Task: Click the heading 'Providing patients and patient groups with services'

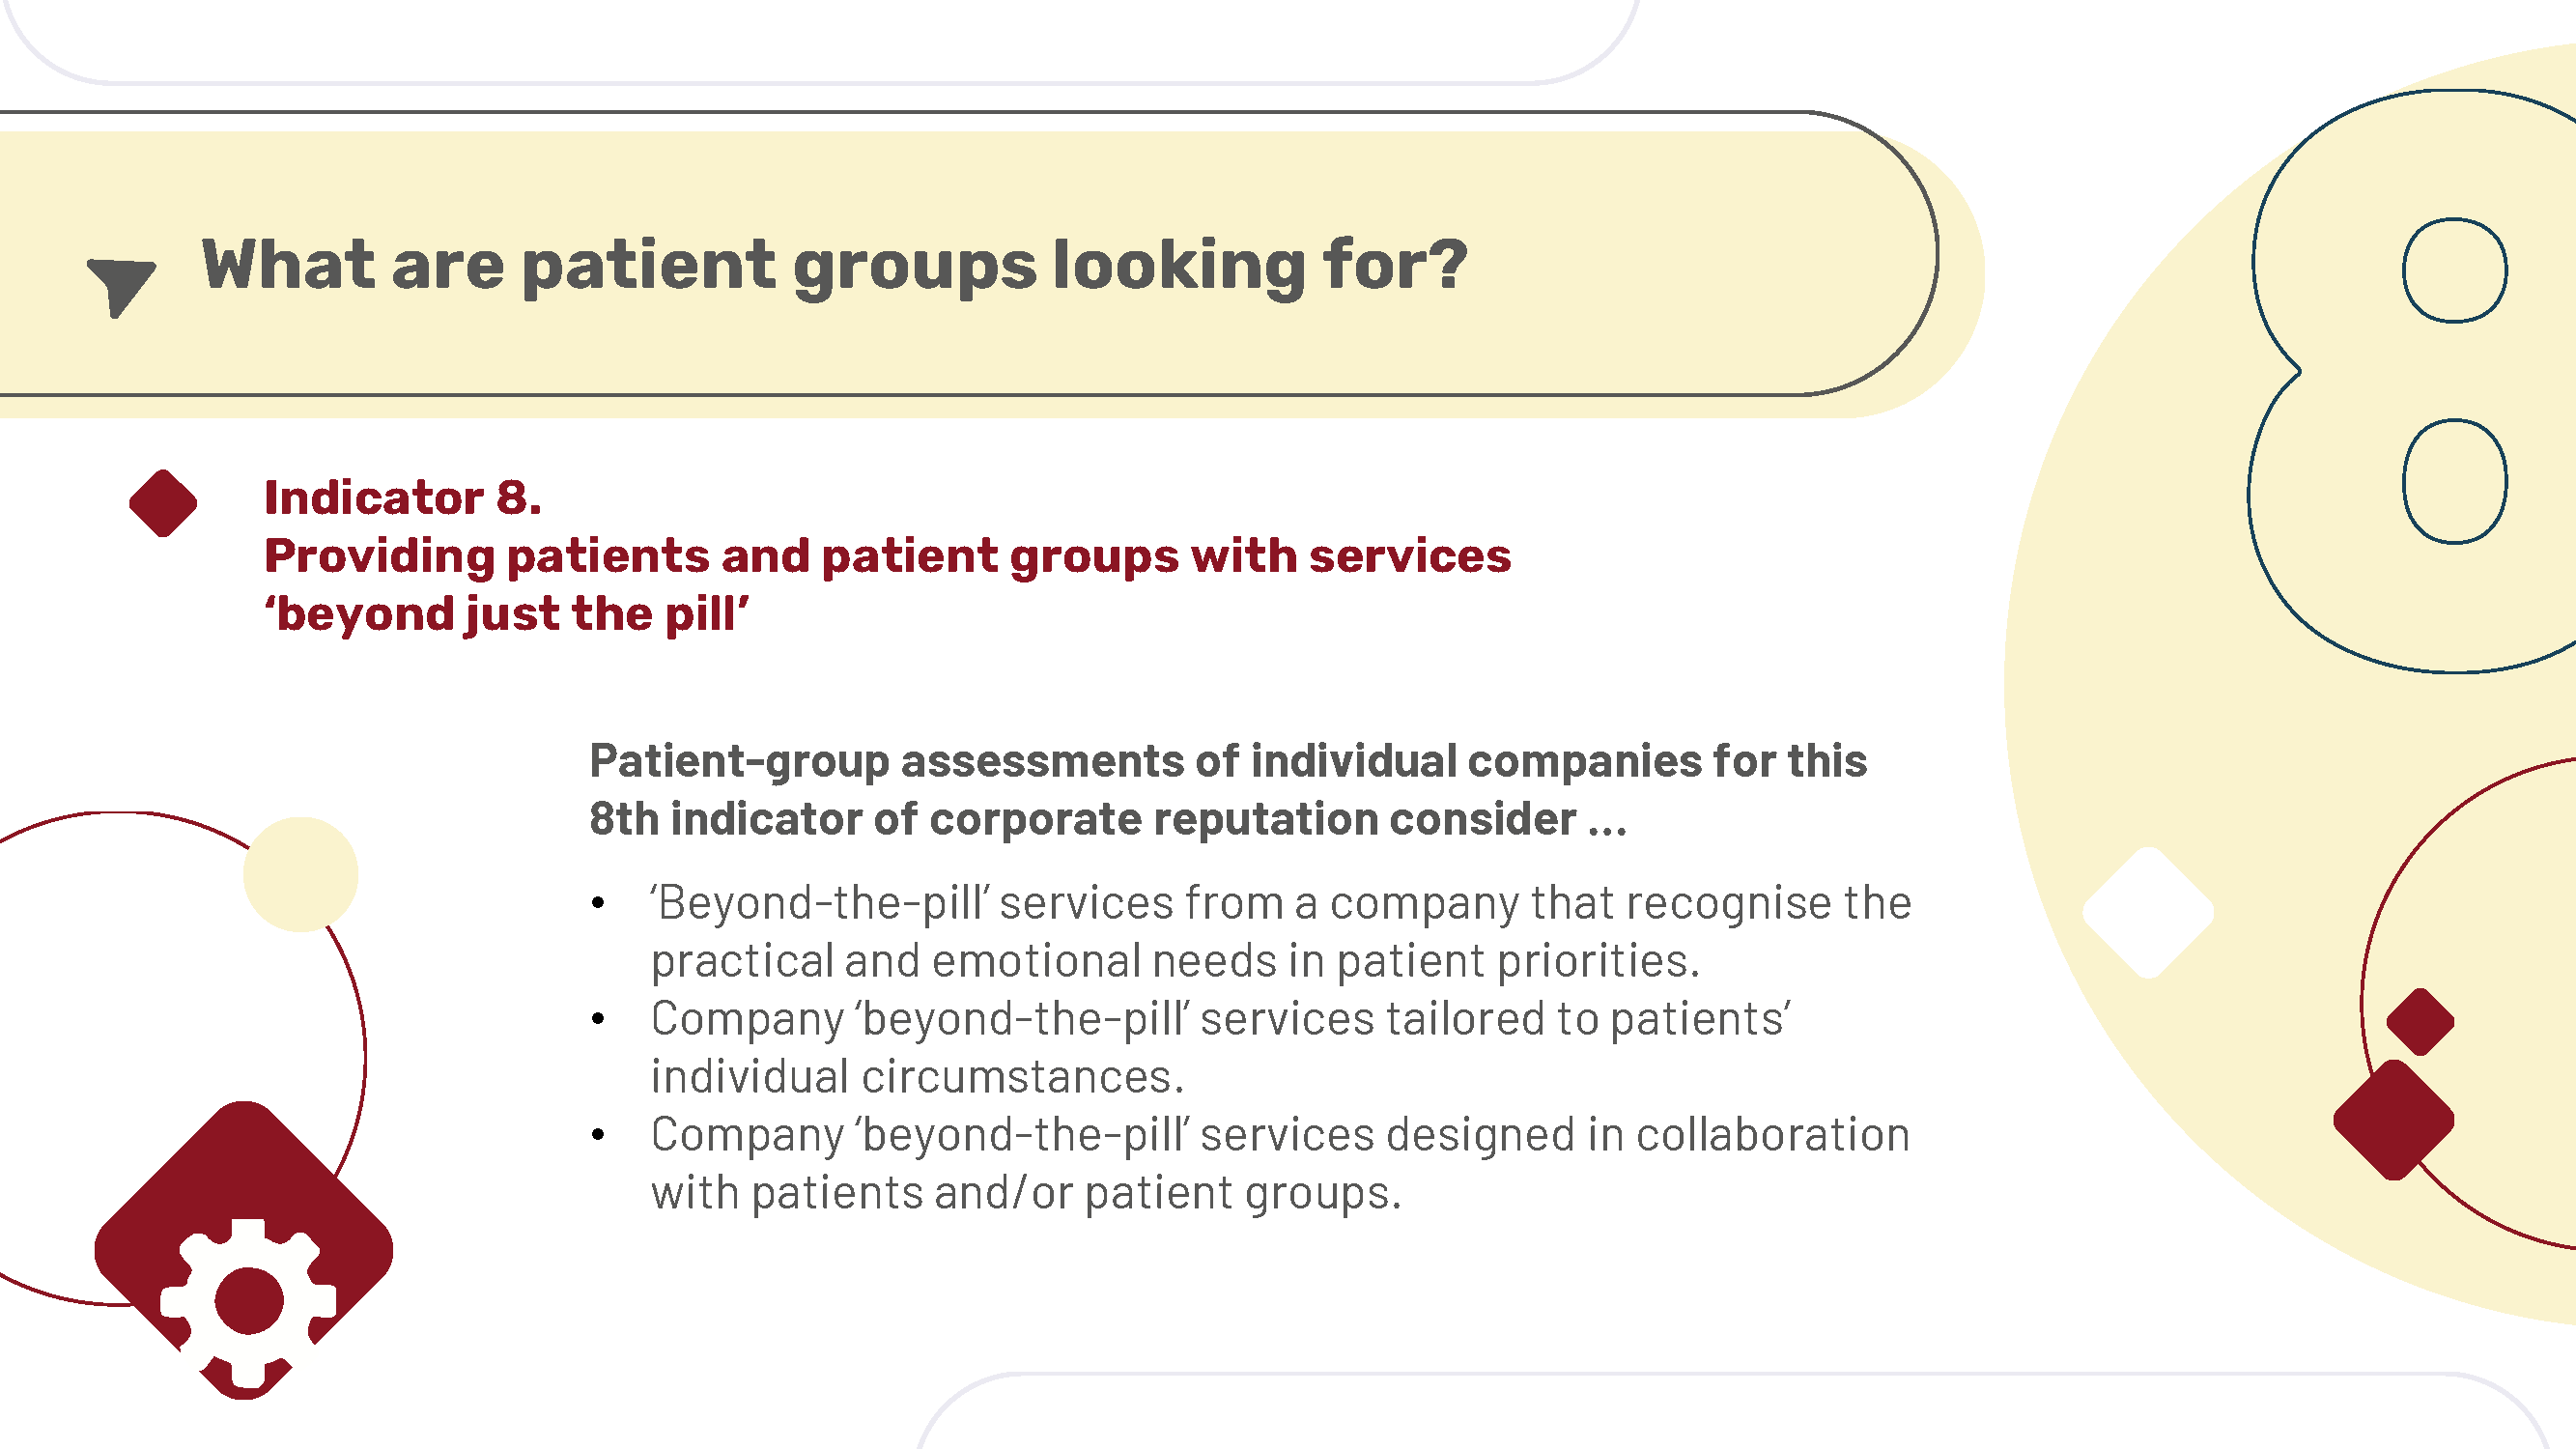Action: coord(887,556)
